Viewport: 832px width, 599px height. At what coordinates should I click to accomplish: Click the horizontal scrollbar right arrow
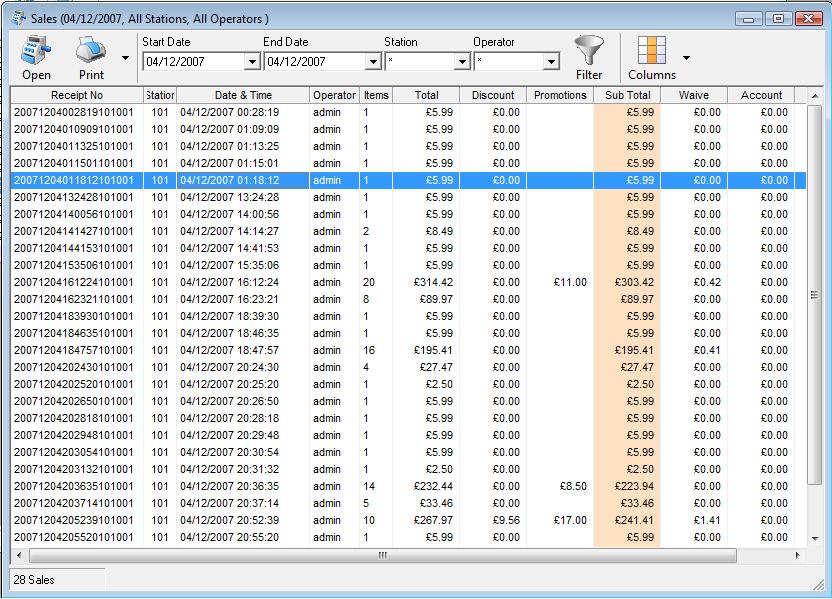coord(797,555)
